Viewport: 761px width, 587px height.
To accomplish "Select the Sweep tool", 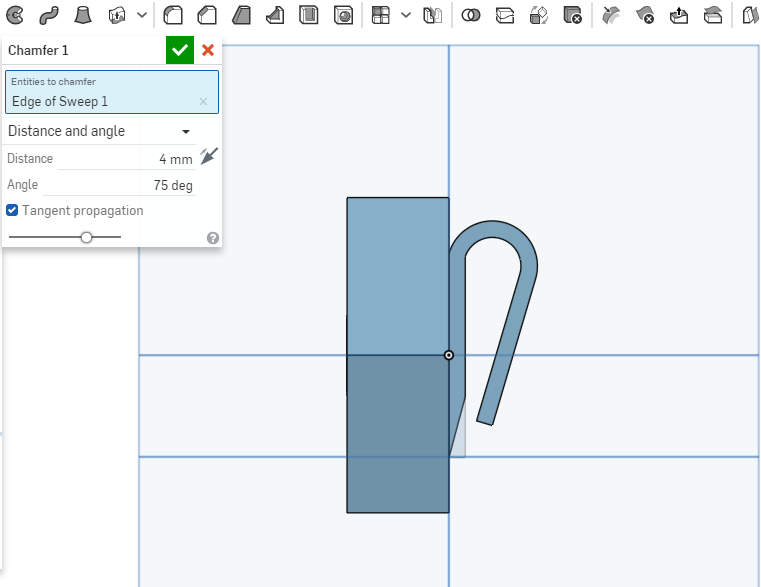I will click(x=49, y=16).
